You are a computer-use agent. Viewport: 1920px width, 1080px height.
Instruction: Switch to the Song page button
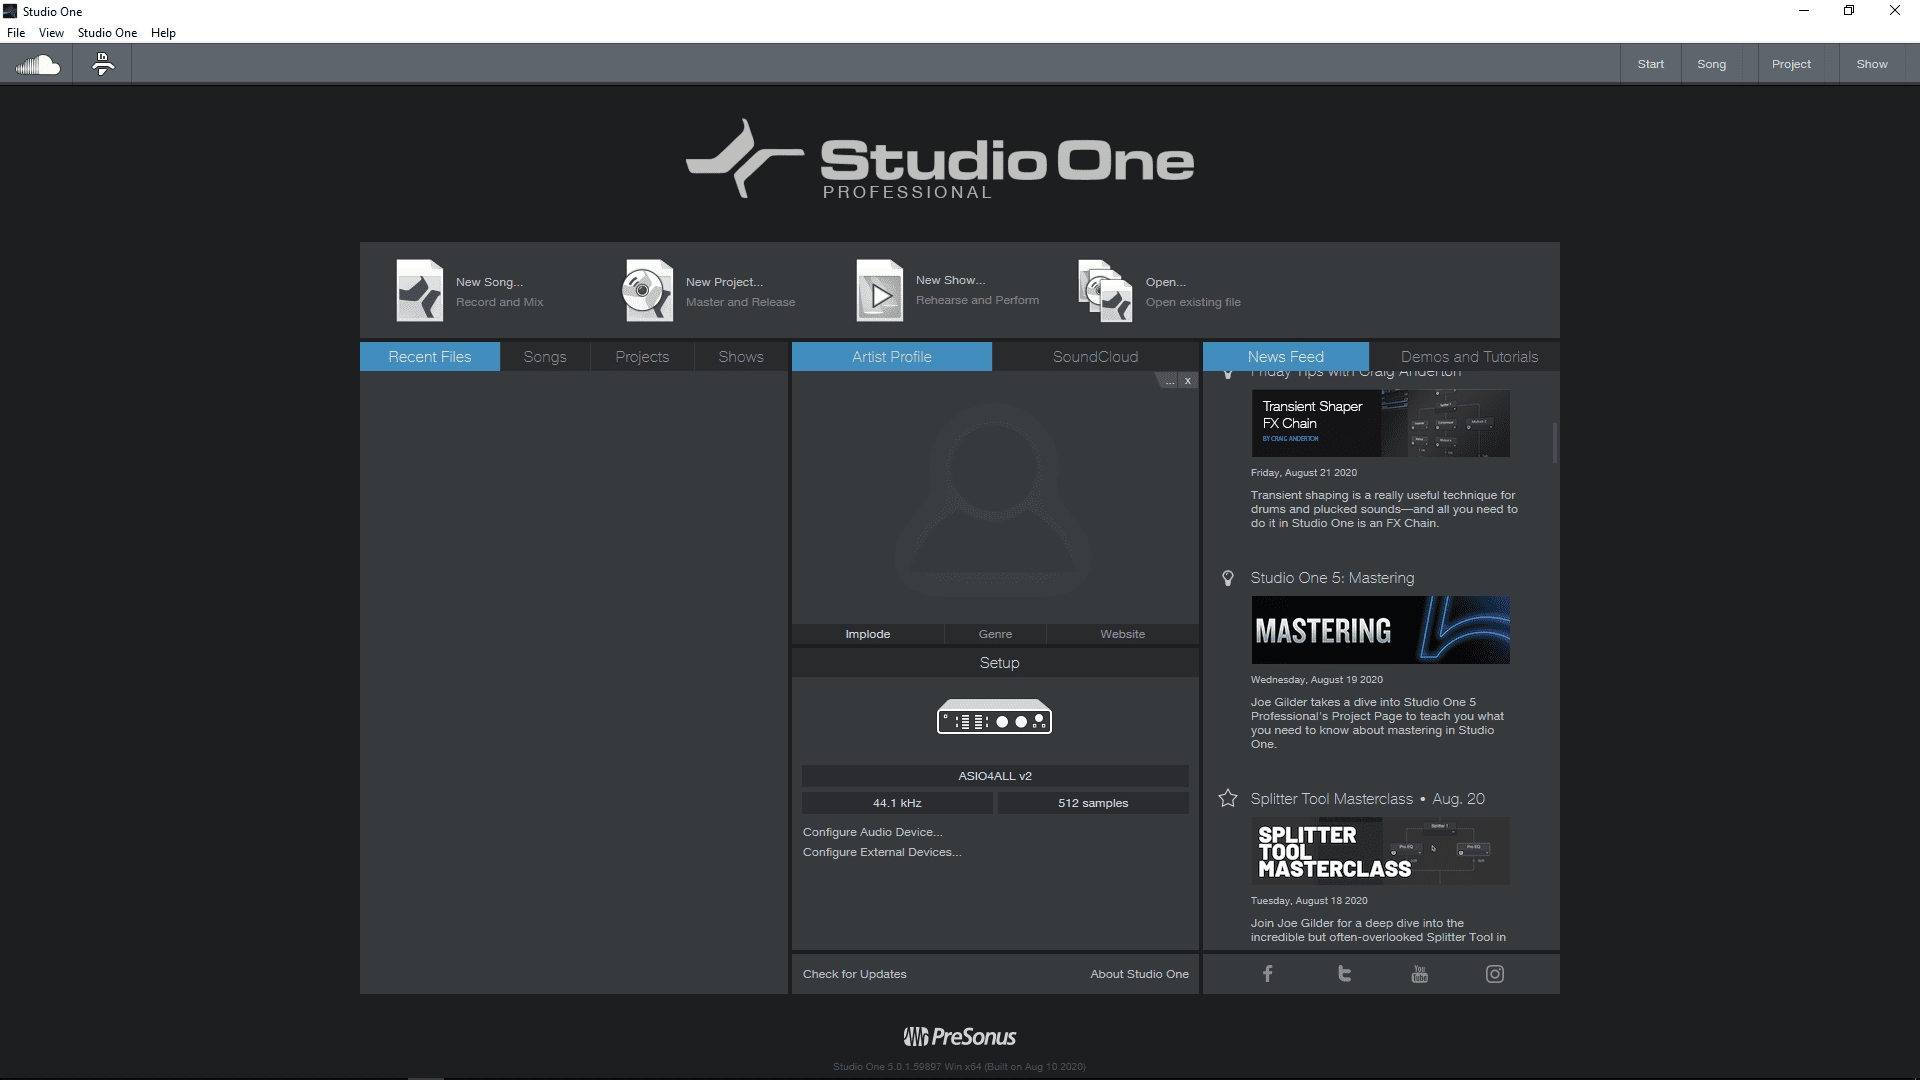[x=1712, y=64]
